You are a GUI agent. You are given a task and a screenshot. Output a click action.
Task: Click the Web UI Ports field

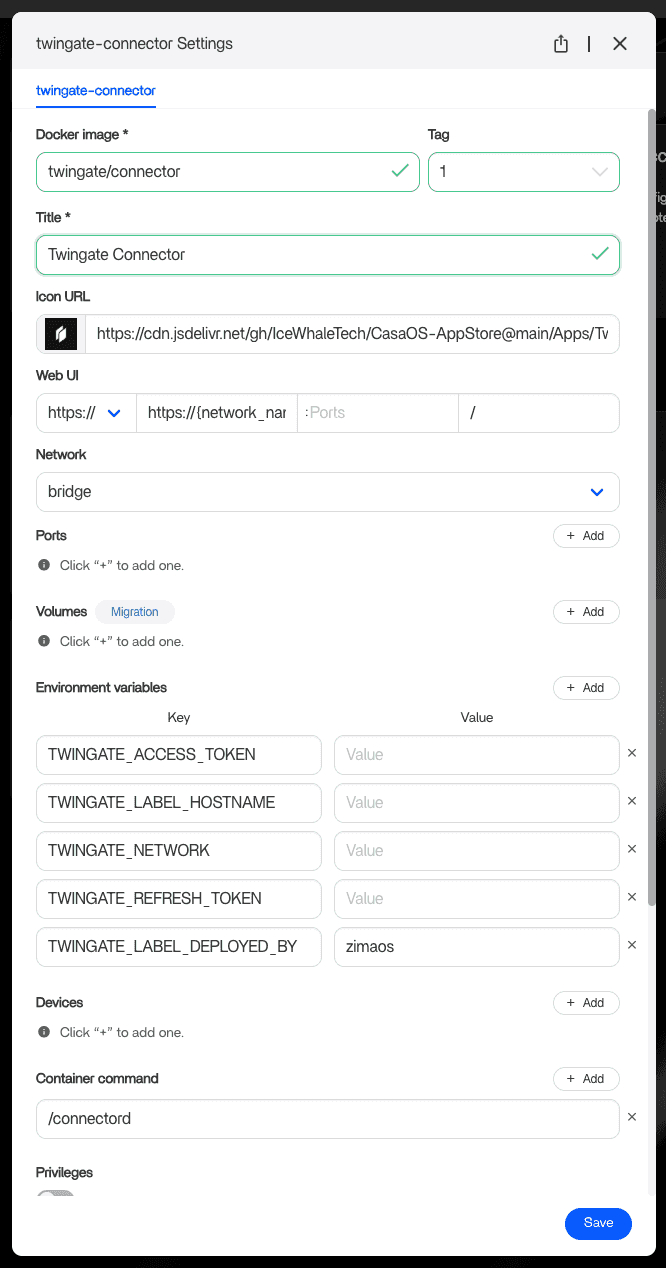coord(378,412)
